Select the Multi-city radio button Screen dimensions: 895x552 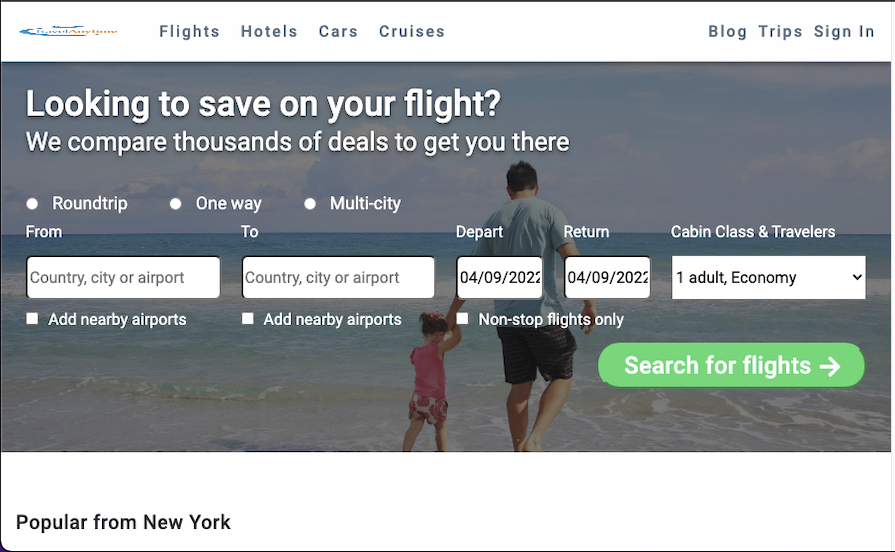point(310,204)
